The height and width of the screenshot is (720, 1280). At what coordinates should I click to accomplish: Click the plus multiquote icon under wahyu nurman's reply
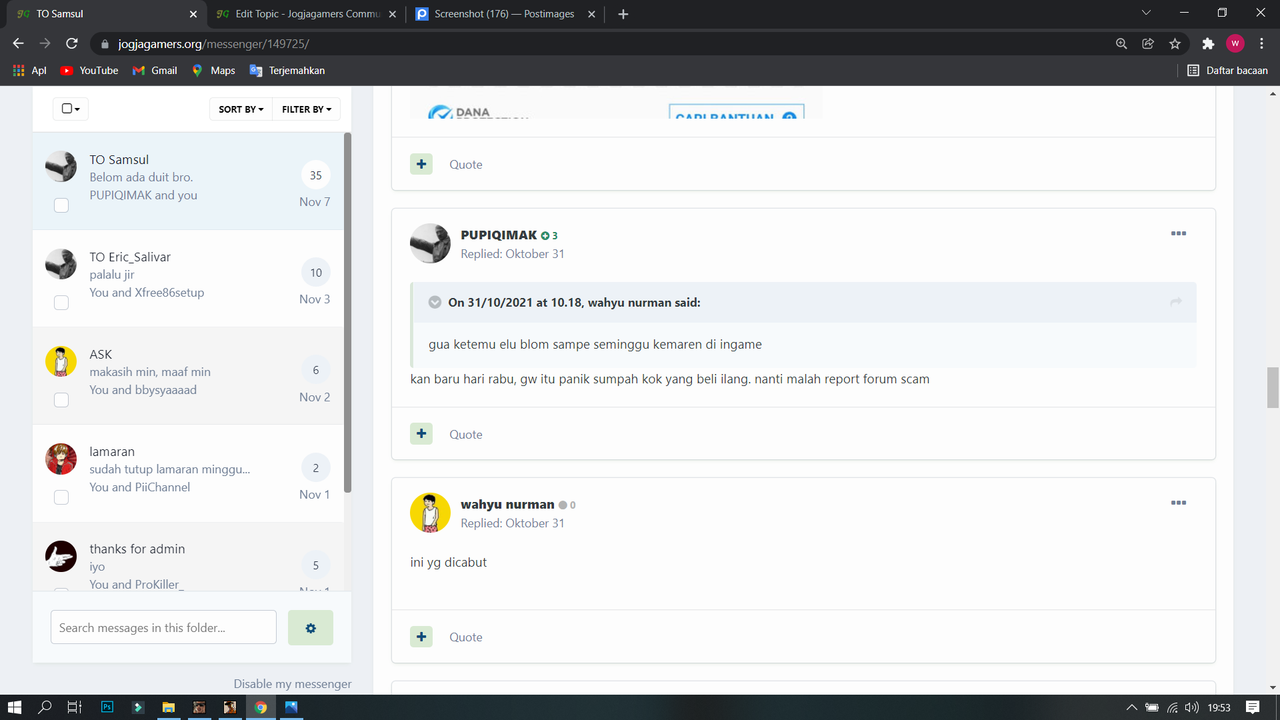[421, 637]
